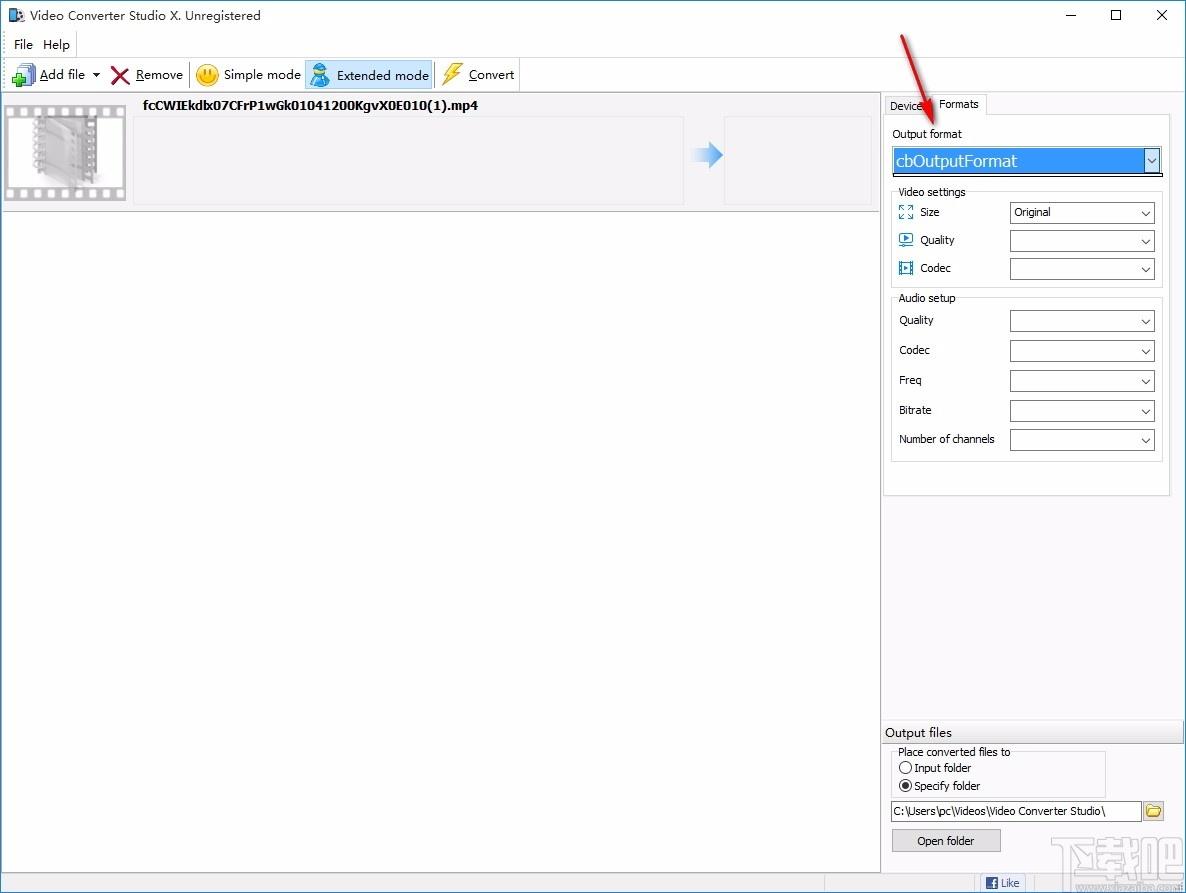The image size is (1186, 893).
Task: Close the Video Converter Studio window
Action: click(1162, 15)
